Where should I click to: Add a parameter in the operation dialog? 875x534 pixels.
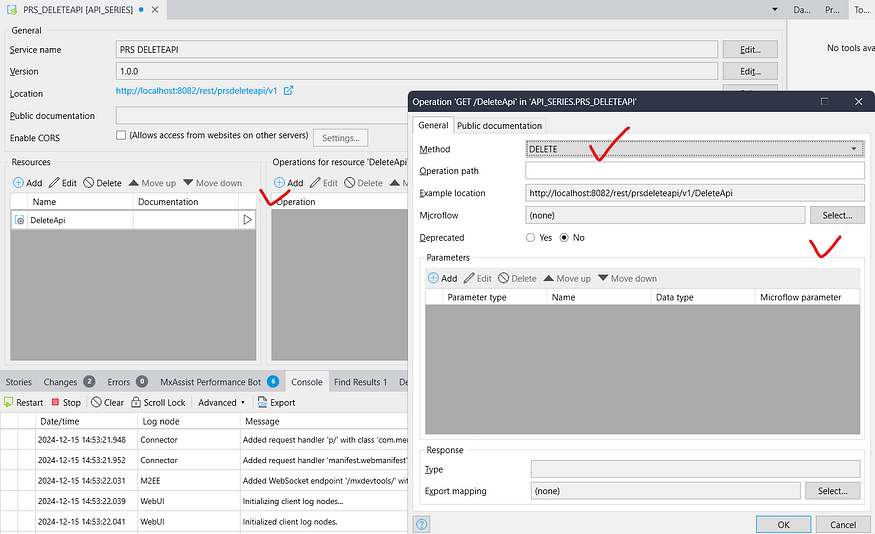(x=442, y=278)
